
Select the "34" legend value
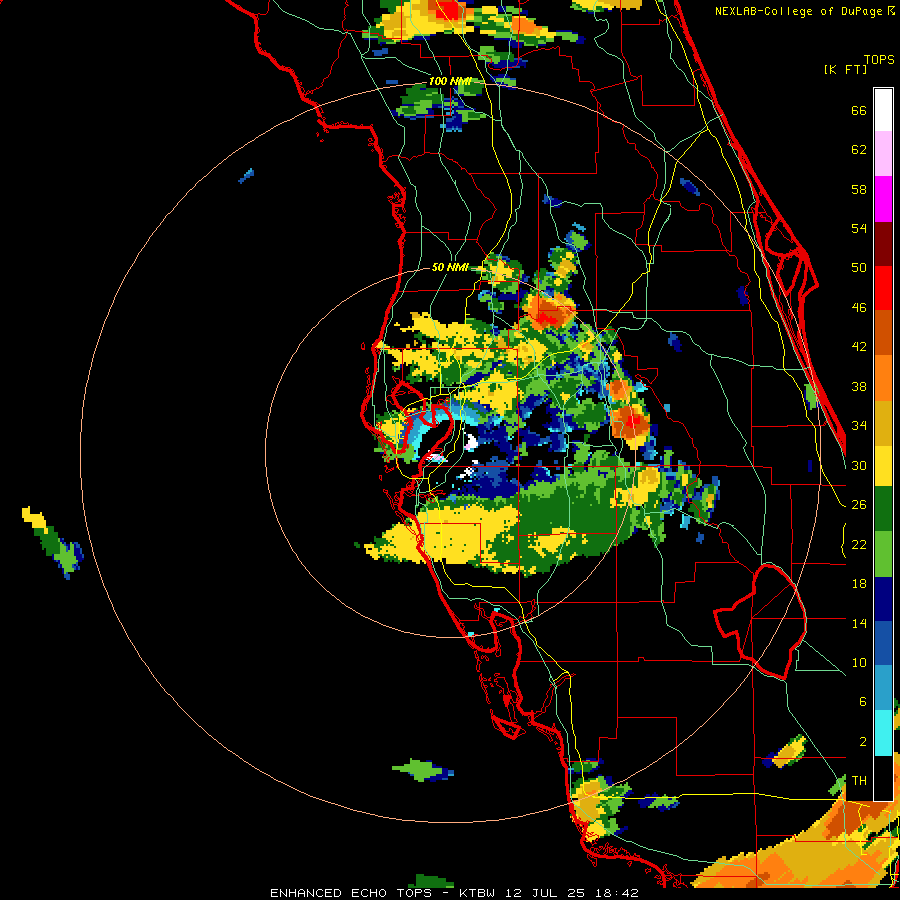[x=859, y=426]
